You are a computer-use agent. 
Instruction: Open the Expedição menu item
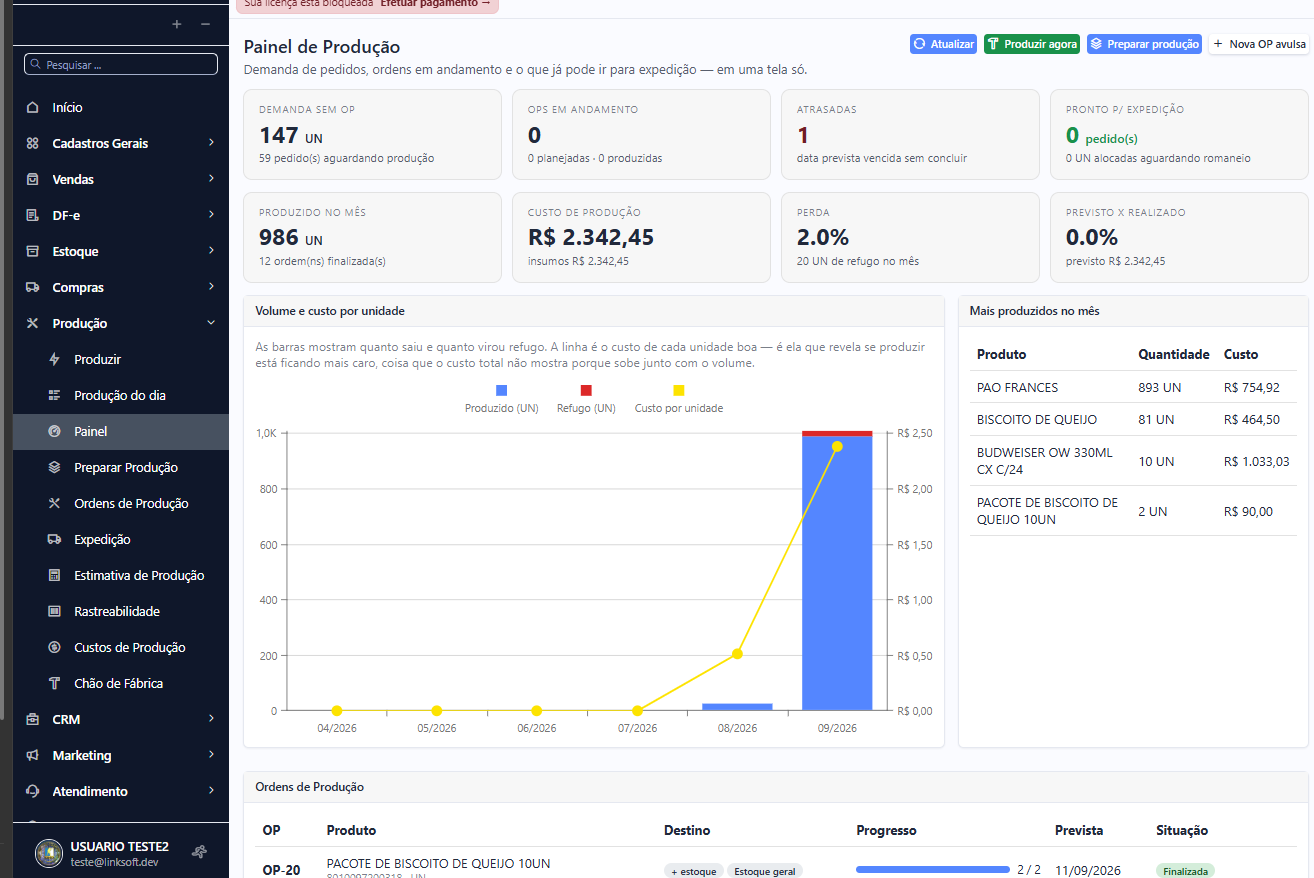point(121,539)
